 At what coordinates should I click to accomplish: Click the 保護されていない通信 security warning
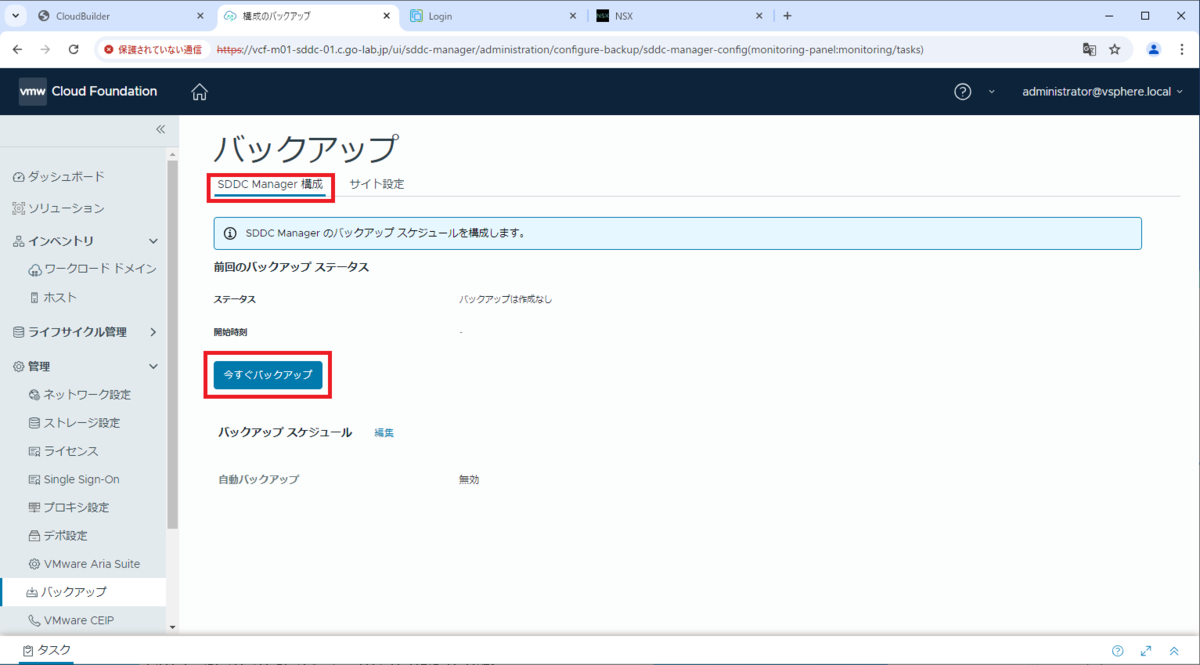pyautogui.click(x=153, y=49)
